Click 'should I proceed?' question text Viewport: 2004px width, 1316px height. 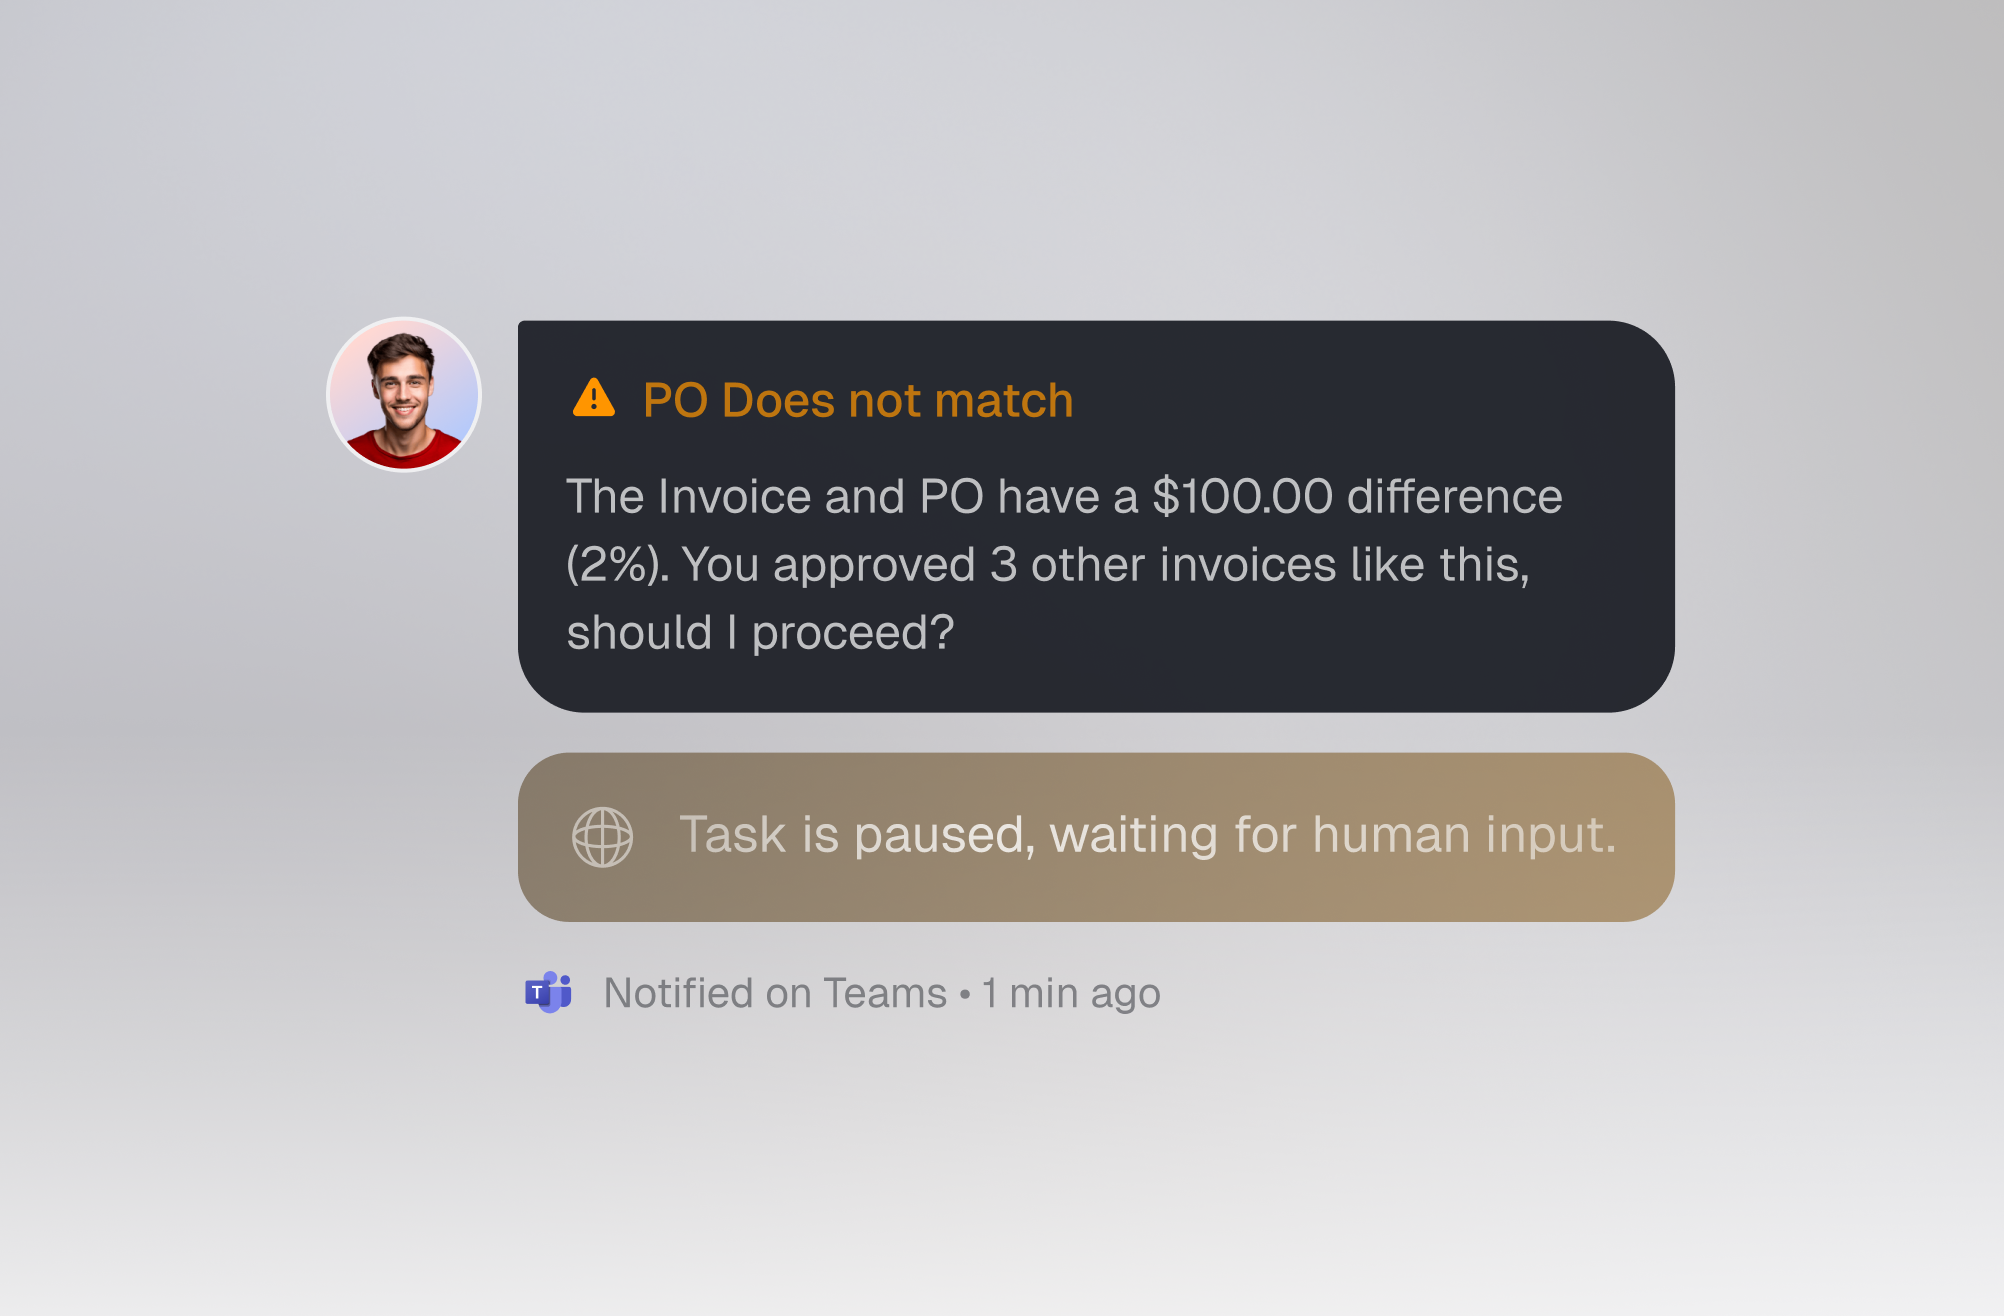760,632
